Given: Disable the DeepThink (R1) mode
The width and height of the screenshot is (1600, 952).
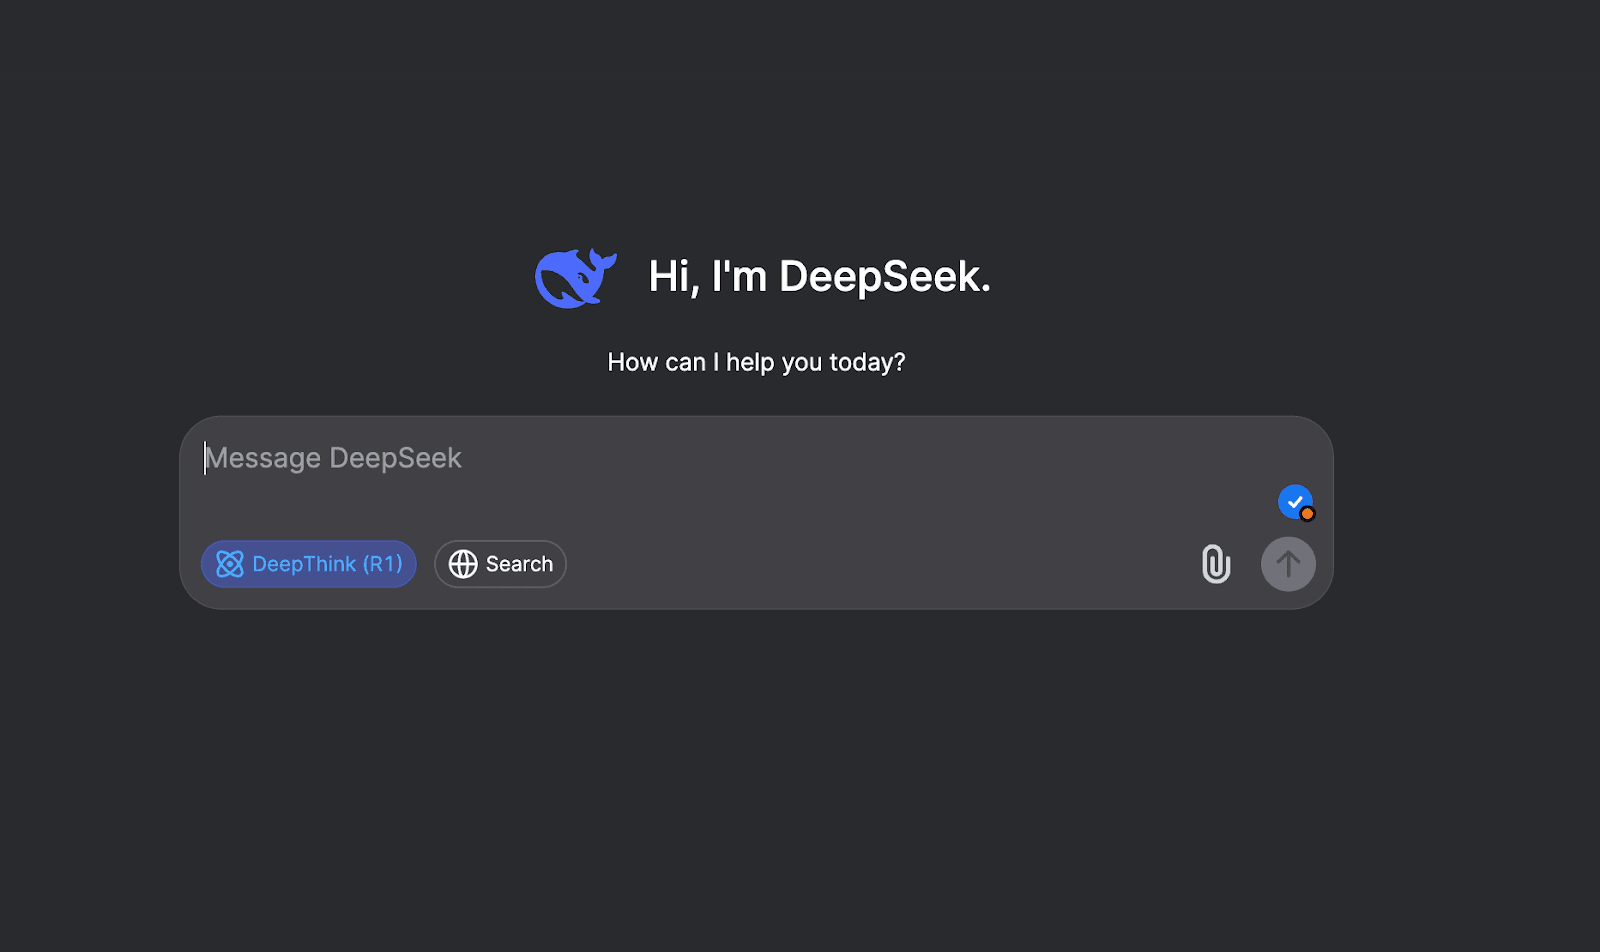Looking at the screenshot, I should [x=308, y=564].
